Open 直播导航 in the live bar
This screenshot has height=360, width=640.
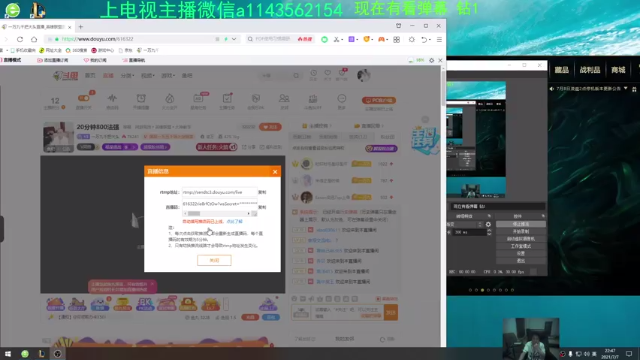point(133,60)
